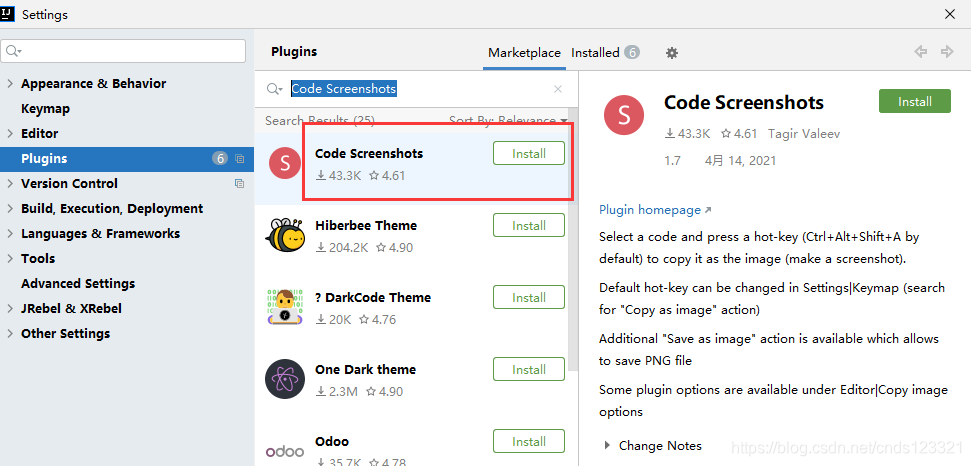Install the One Dark theme plugin
The width and height of the screenshot is (971, 466).
tap(529, 369)
